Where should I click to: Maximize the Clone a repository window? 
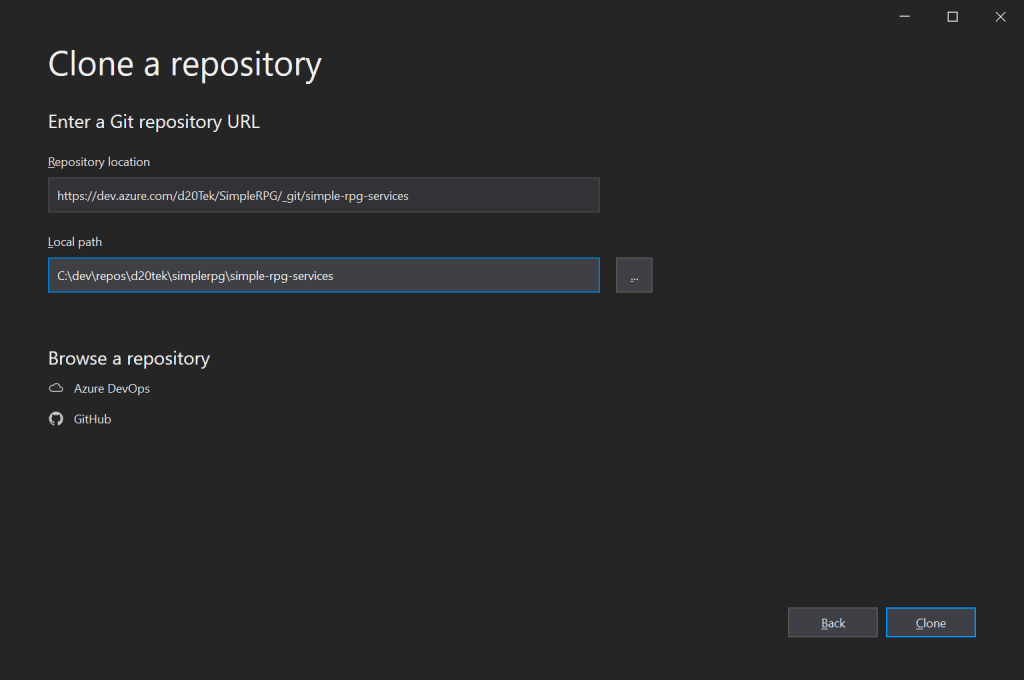click(952, 16)
